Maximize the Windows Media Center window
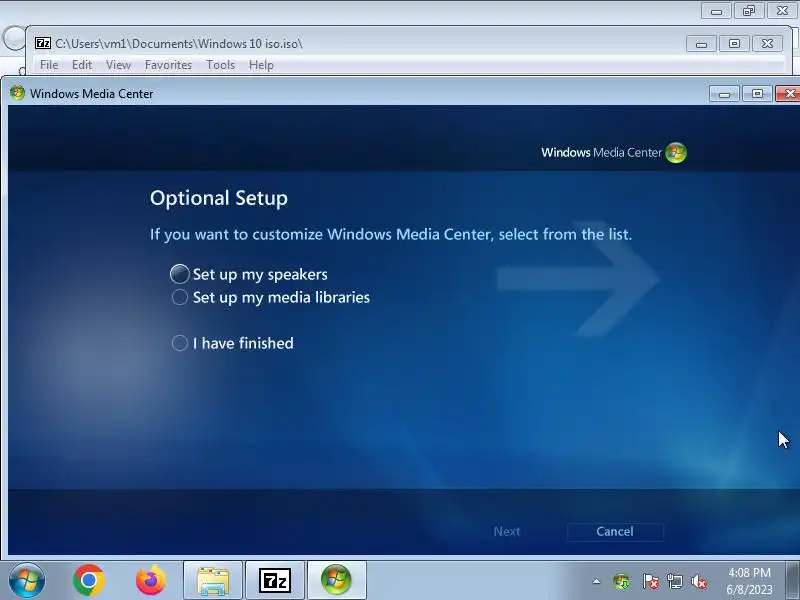 tap(758, 94)
